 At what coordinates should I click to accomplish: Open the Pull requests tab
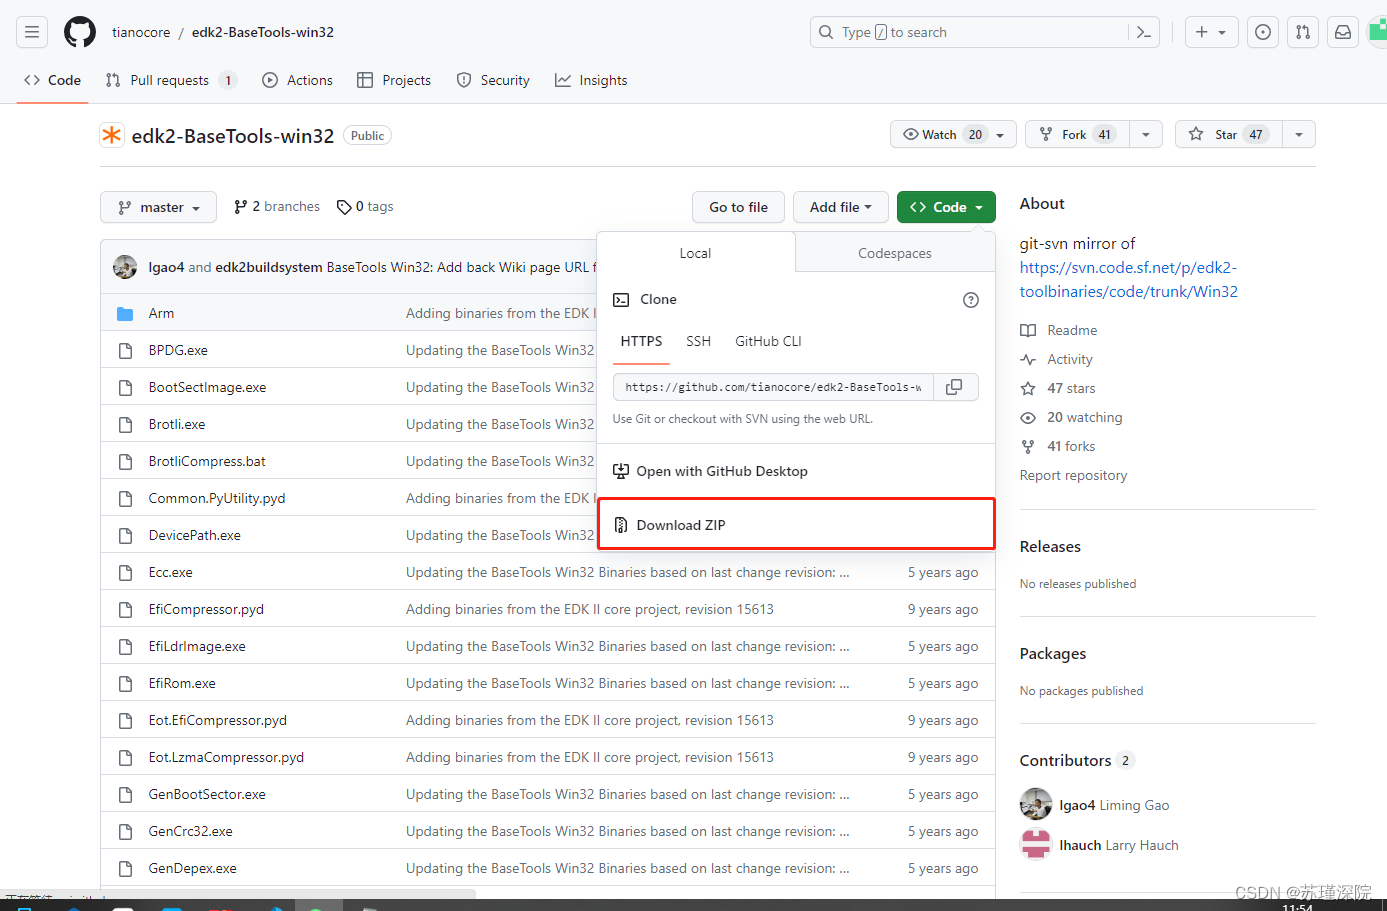coord(171,80)
